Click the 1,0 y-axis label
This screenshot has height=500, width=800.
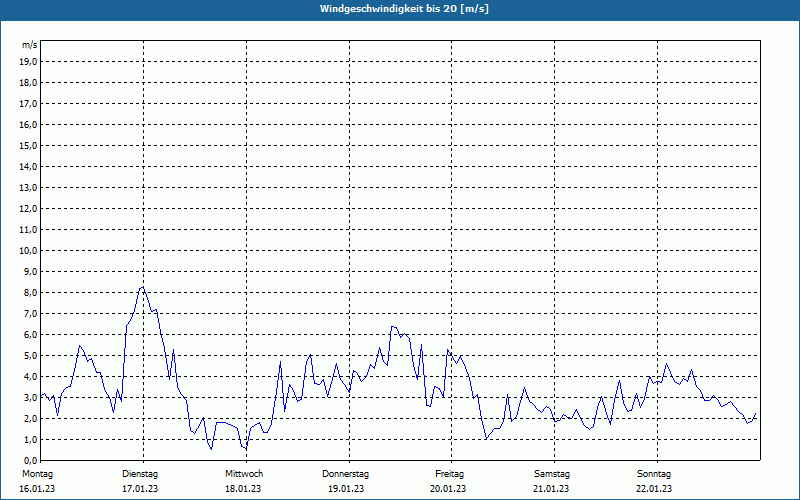click(x=30, y=440)
